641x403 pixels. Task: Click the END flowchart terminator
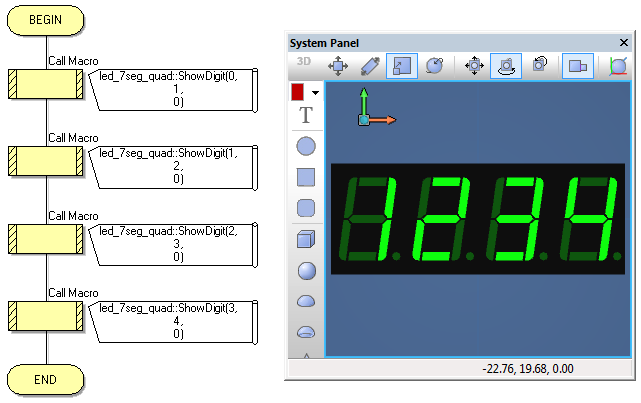click(x=45, y=380)
